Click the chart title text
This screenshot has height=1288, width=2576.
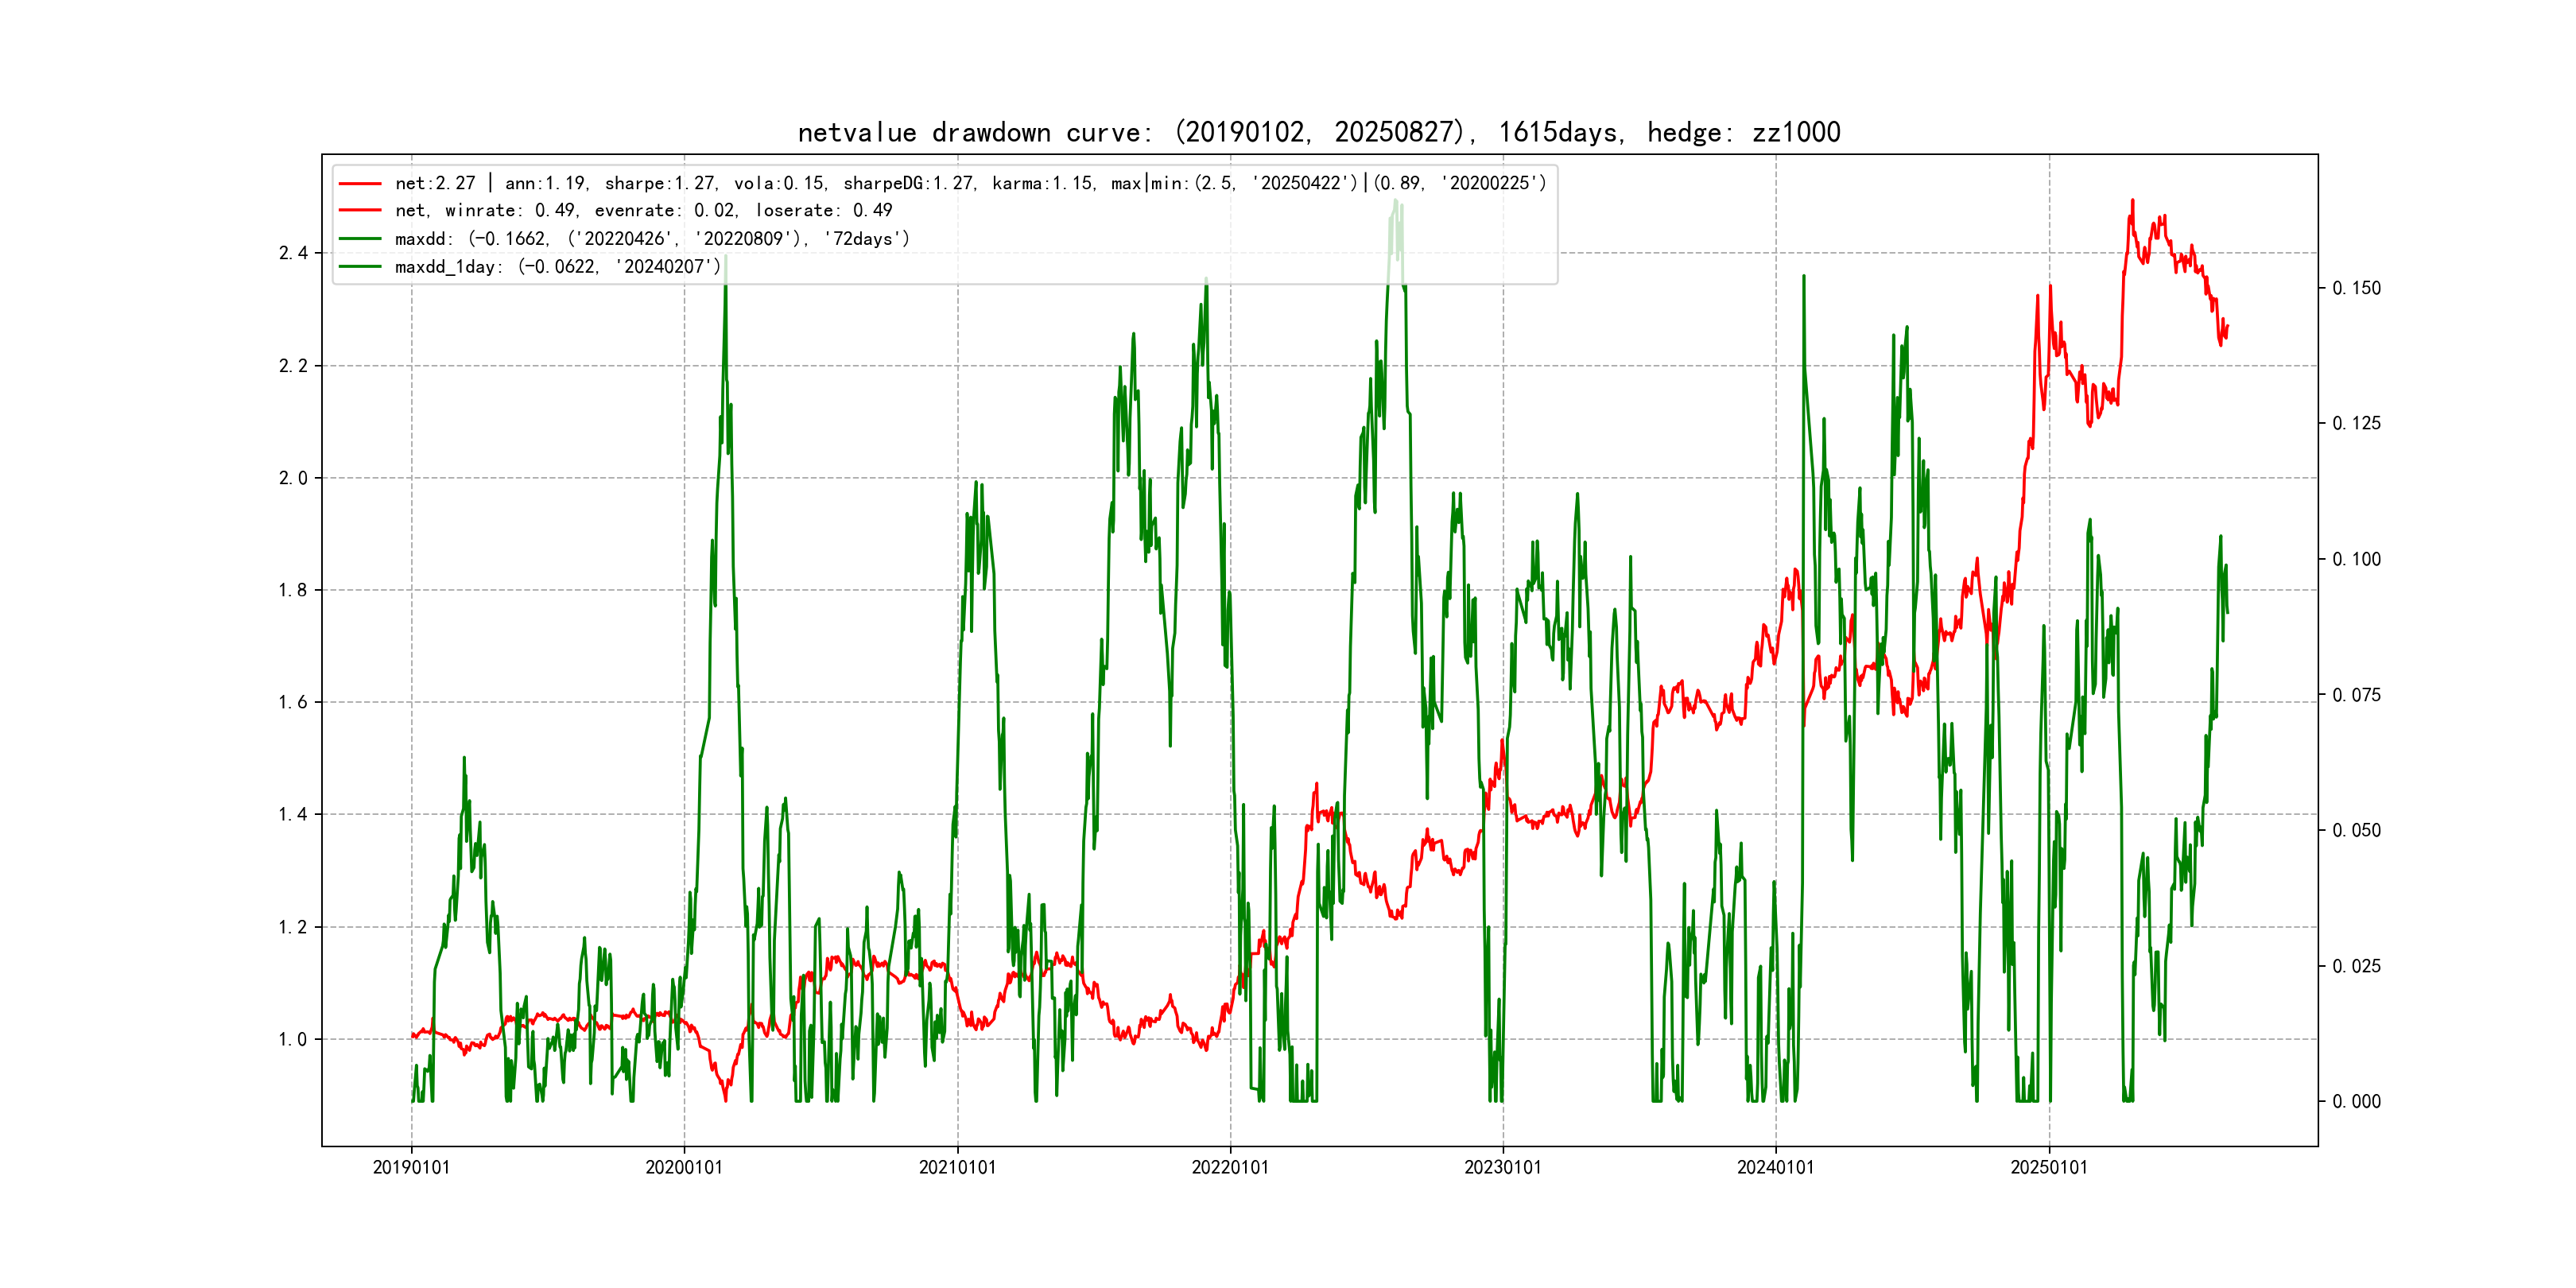click(1318, 132)
